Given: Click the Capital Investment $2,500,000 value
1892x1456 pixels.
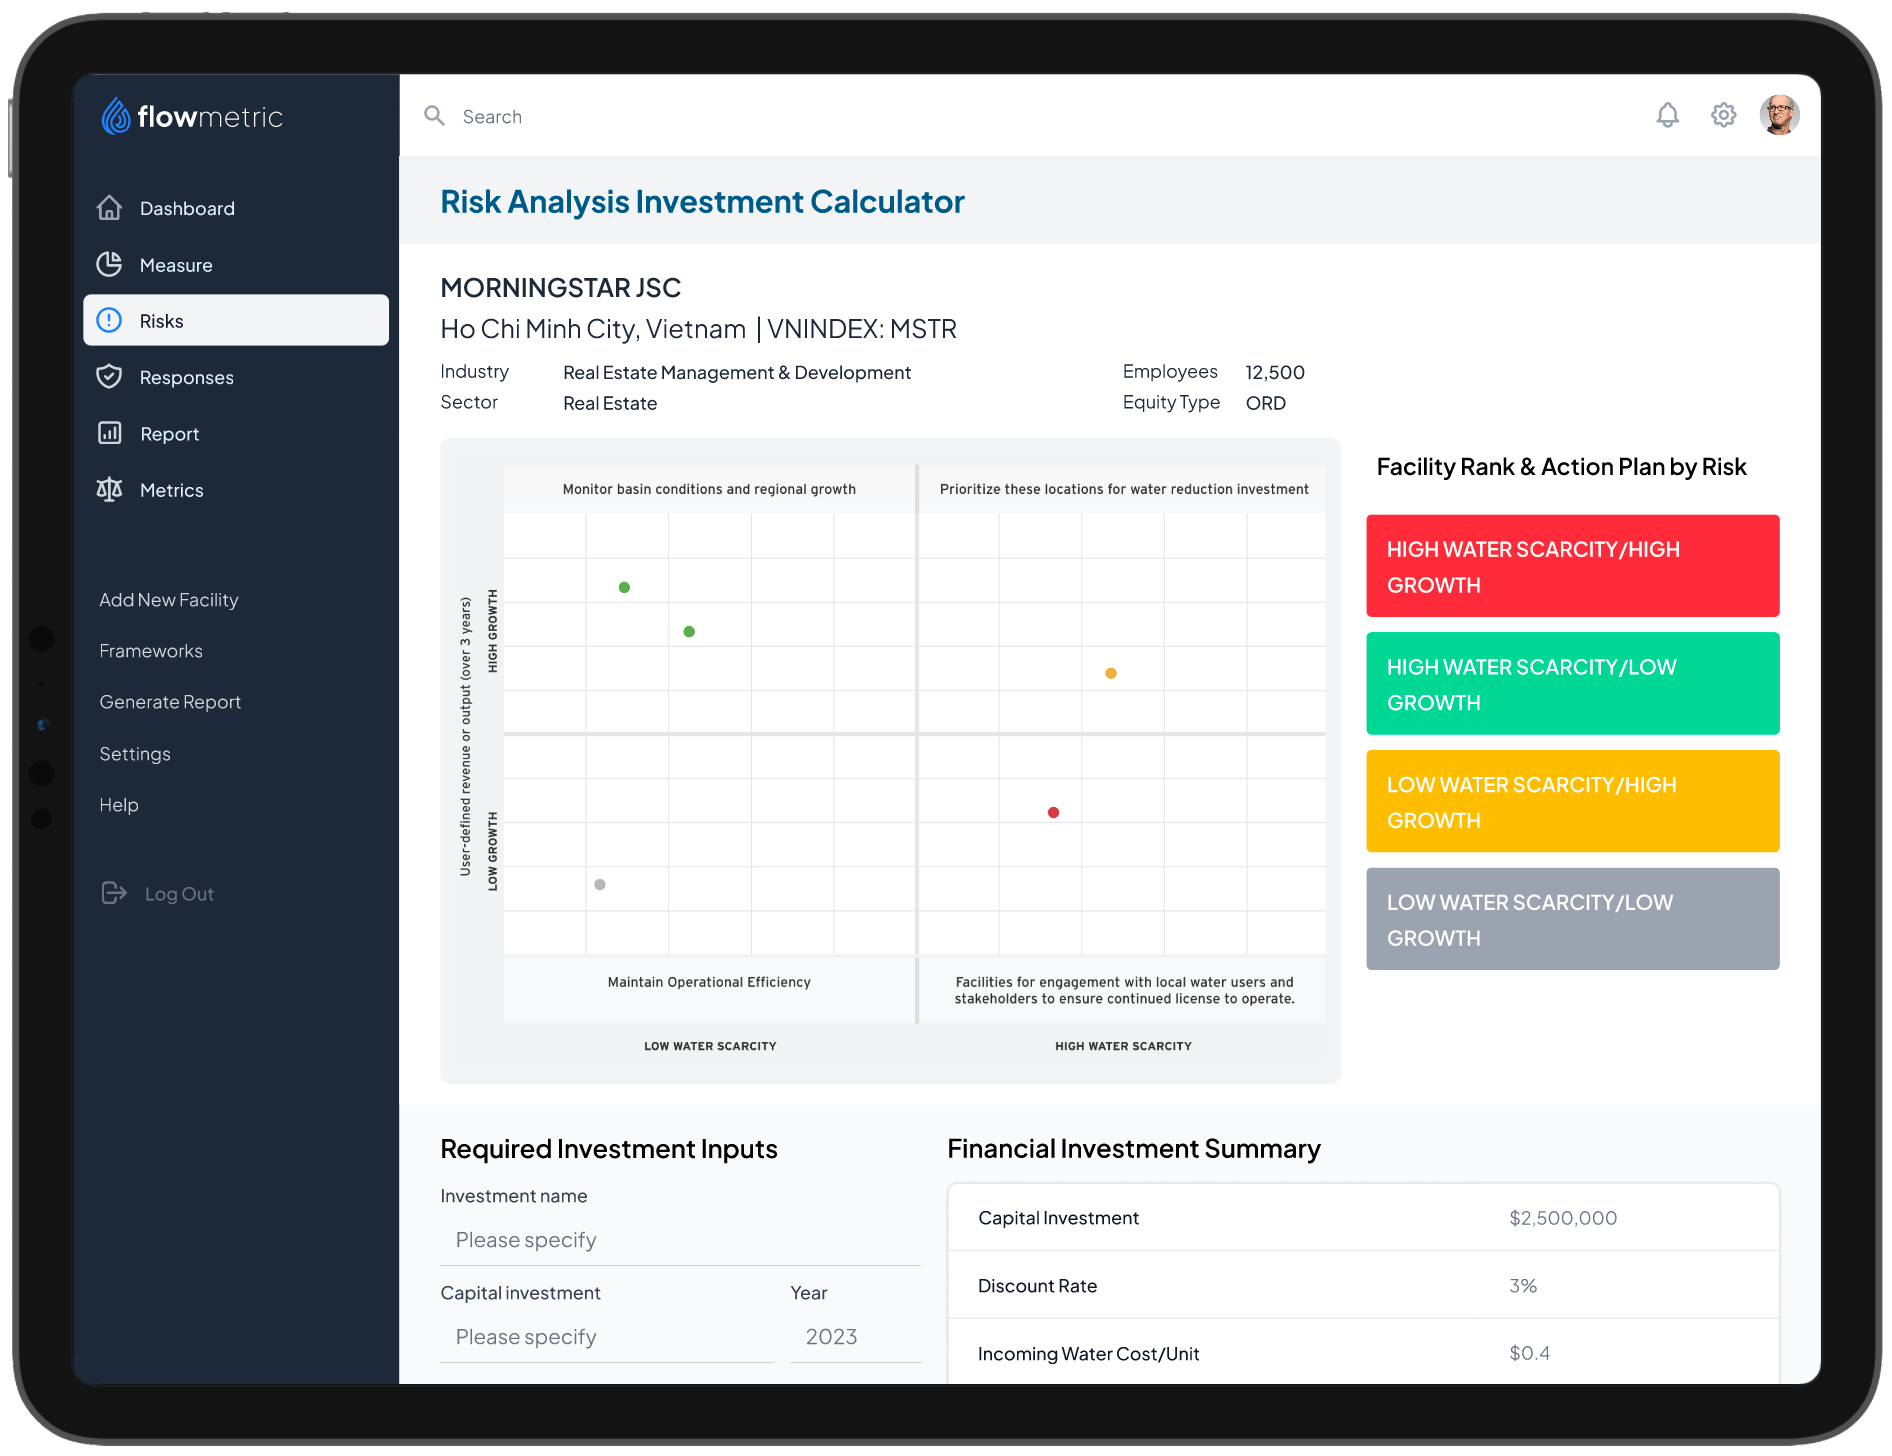Looking at the screenshot, I should click(1563, 1218).
